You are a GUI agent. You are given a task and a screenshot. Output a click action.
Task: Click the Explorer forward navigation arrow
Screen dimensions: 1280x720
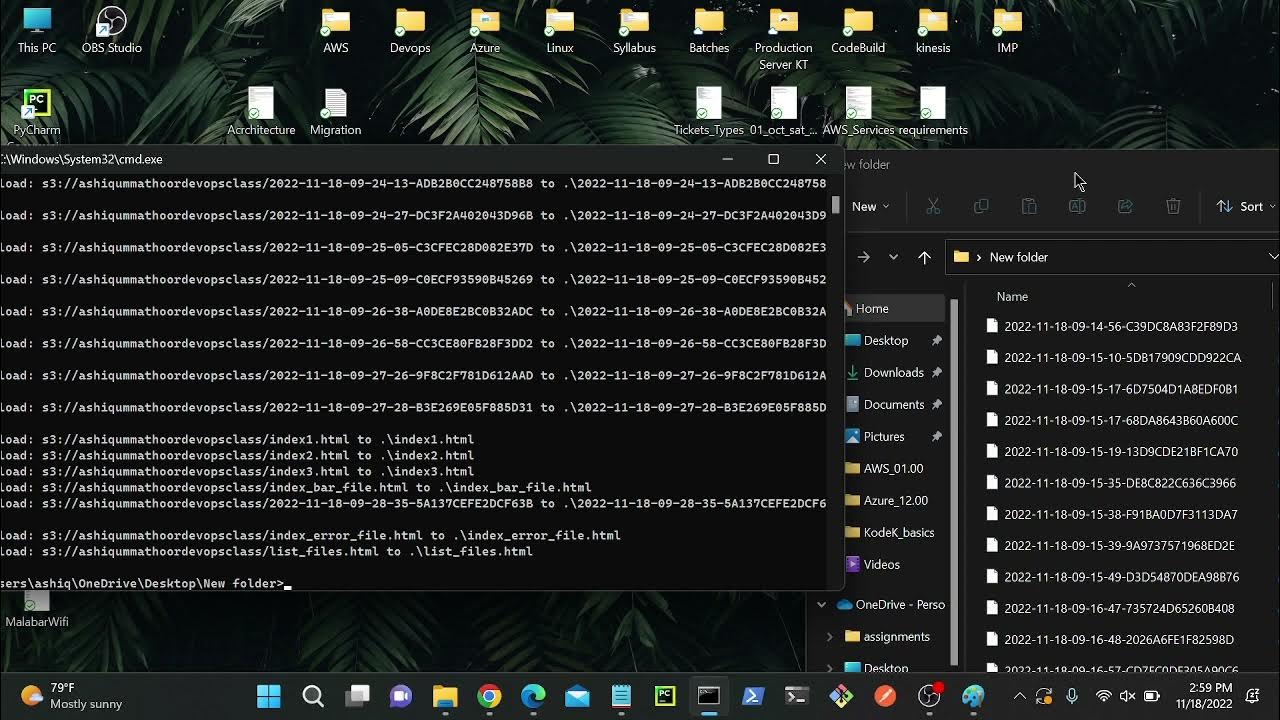[x=863, y=257]
